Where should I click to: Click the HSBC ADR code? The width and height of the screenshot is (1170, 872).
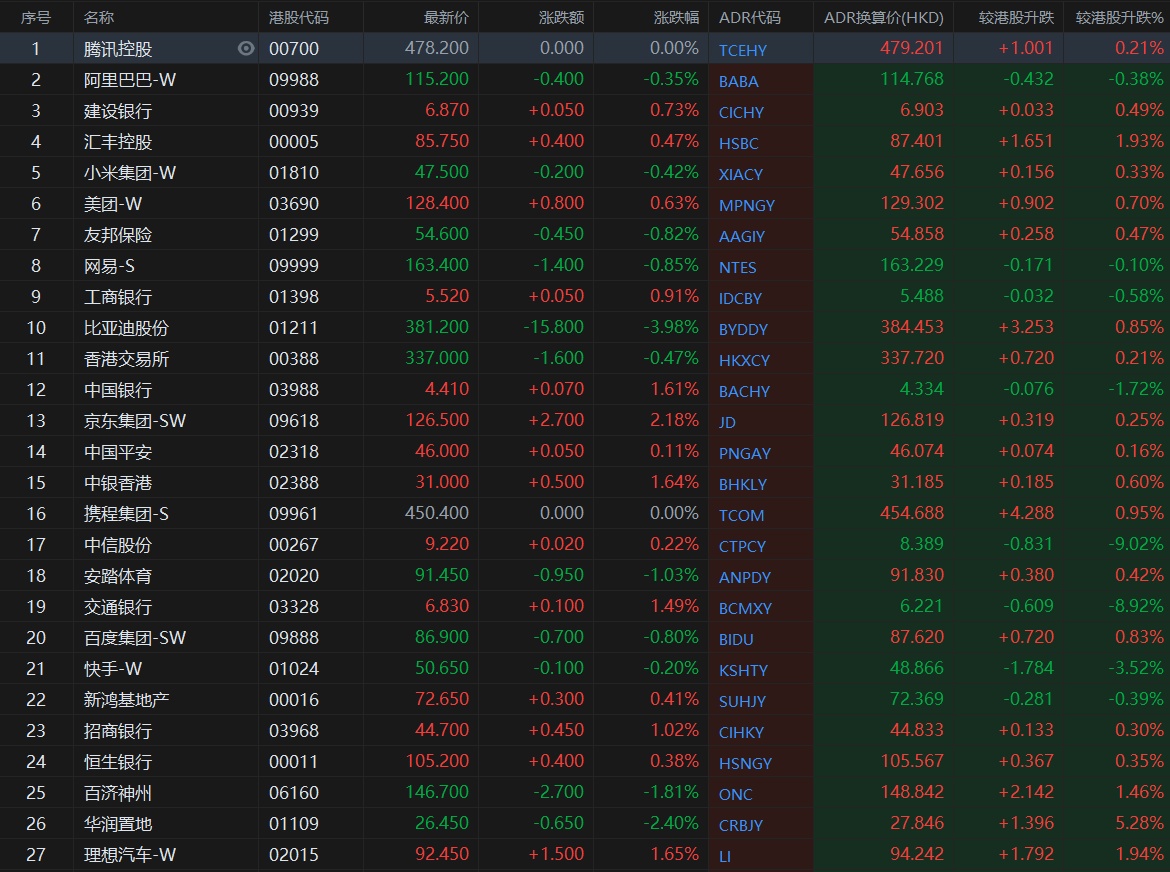tap(738, 143)
